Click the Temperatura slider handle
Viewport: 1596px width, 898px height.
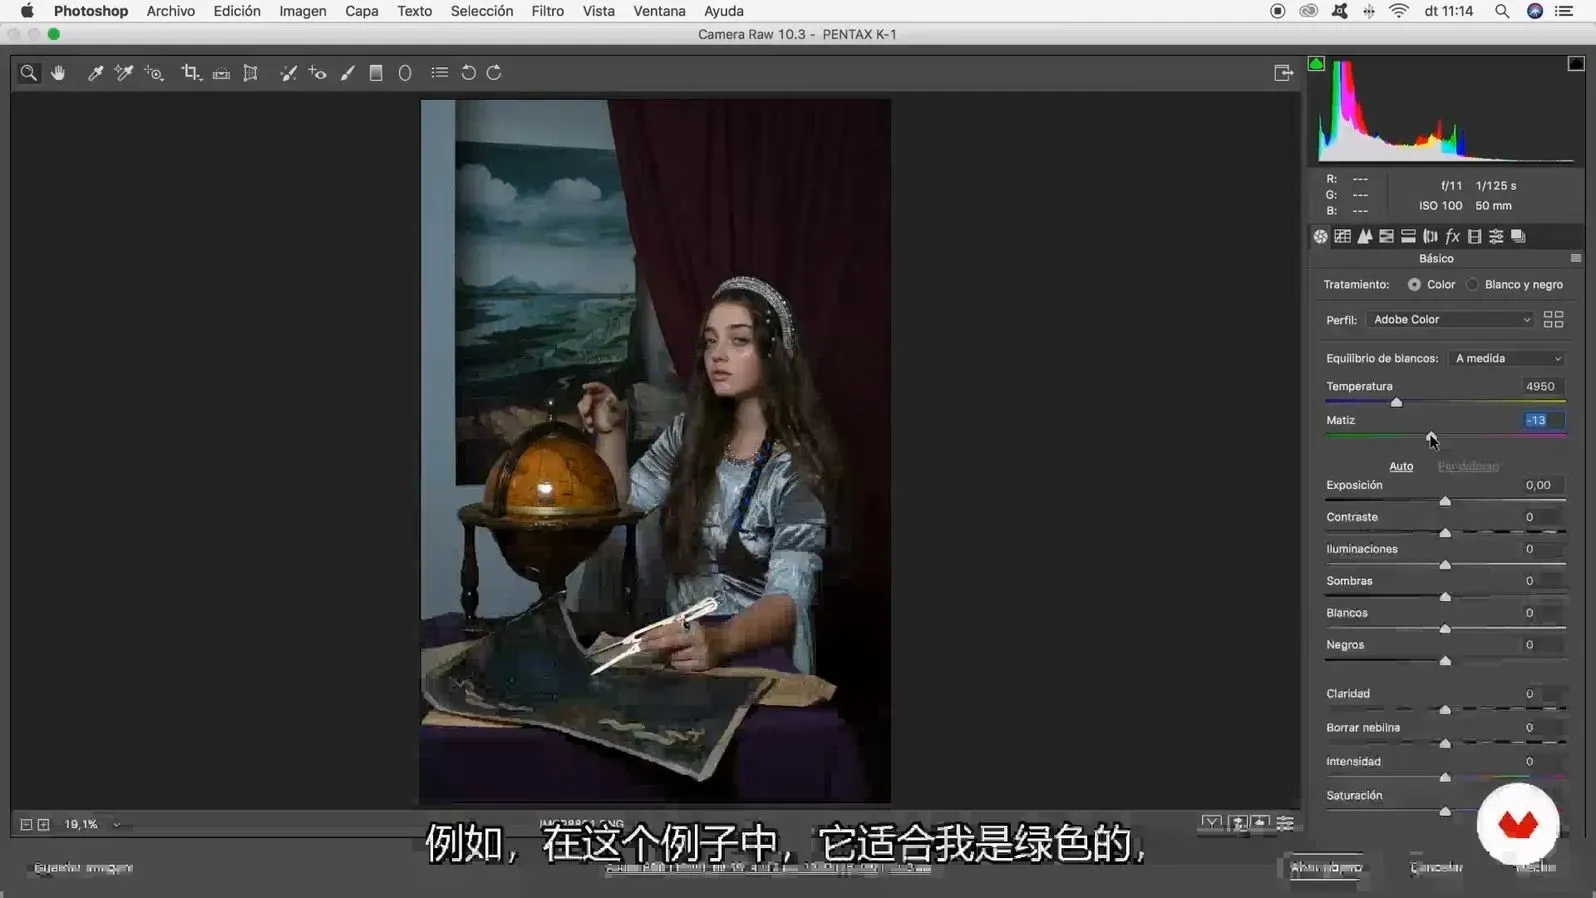[1396, 402]
